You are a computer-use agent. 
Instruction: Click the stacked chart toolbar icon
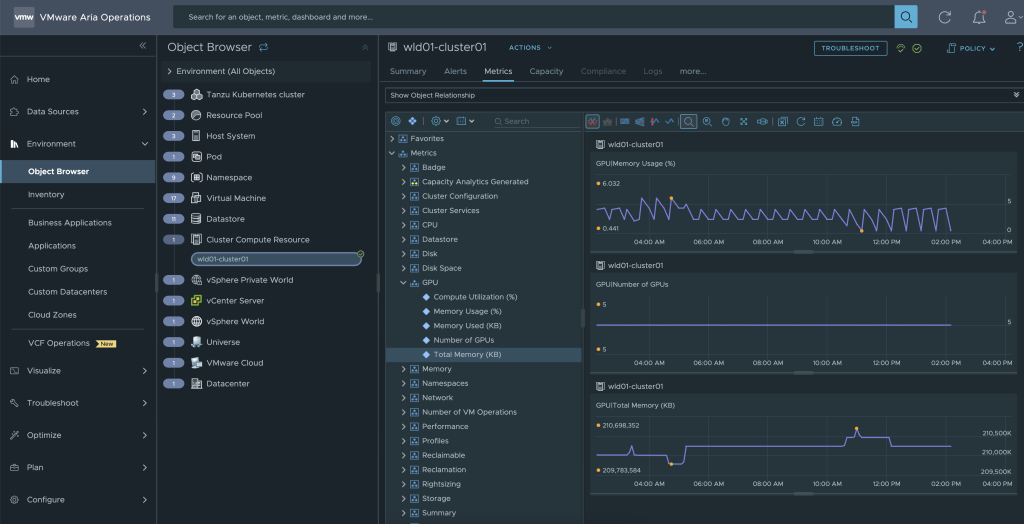click(607, 121)
